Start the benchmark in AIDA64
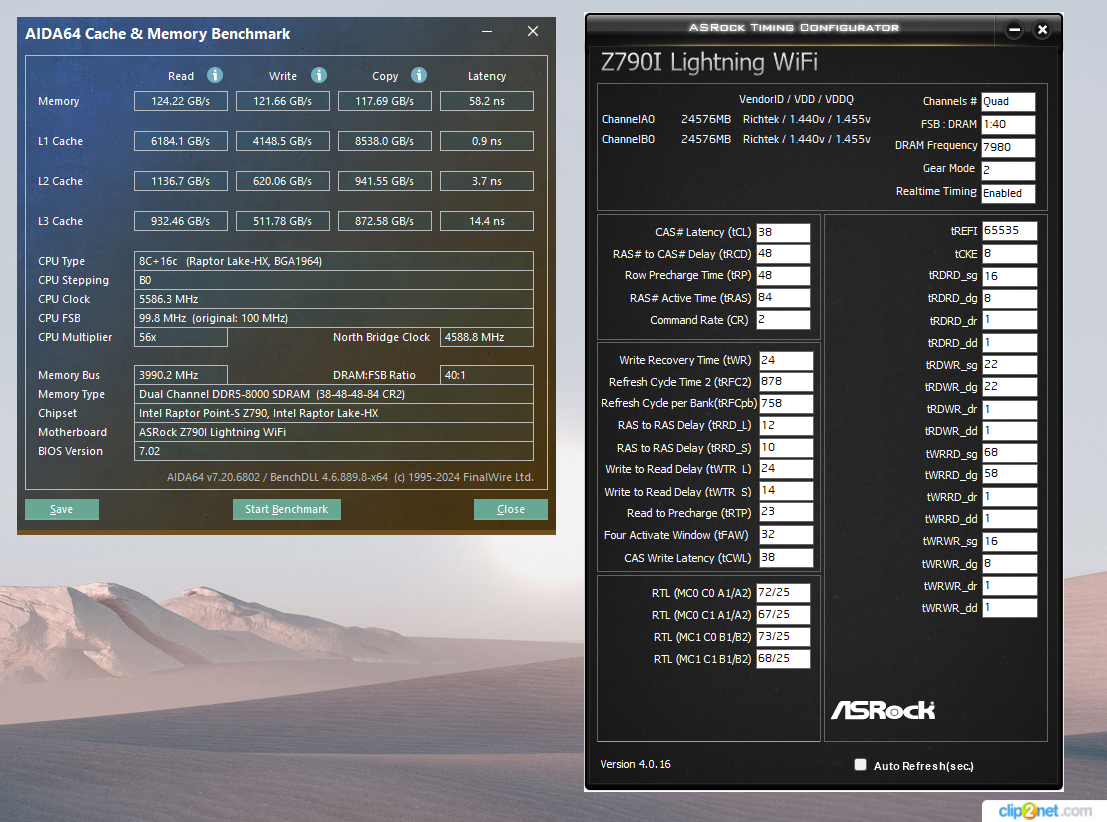 [287, 509]
